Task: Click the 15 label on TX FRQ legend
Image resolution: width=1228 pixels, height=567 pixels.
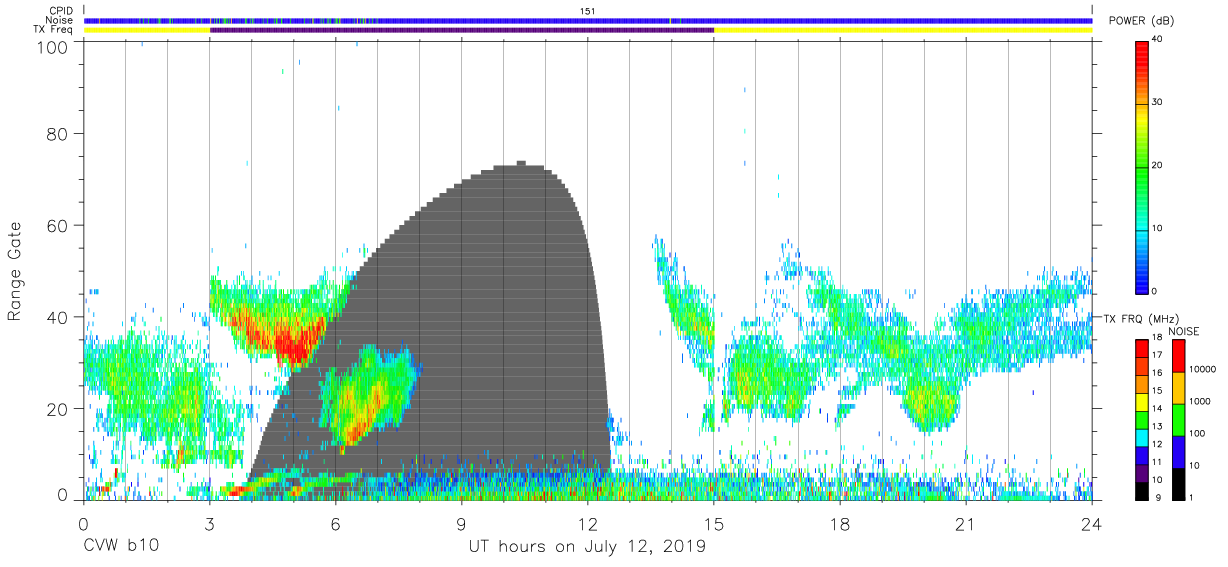Action: (x=1157, y=390)
